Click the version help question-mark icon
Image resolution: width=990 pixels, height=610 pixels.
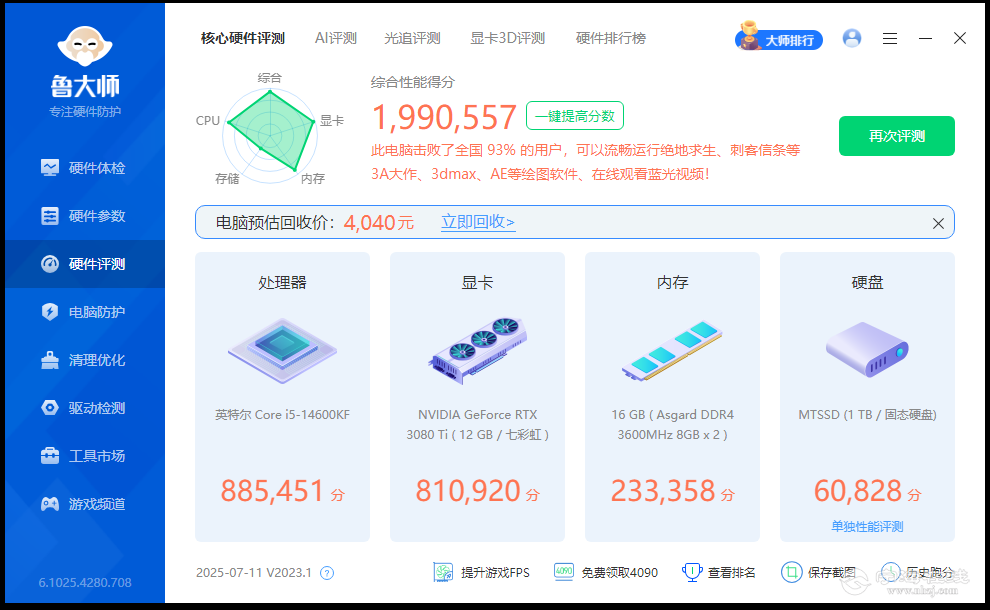[327, 573]
